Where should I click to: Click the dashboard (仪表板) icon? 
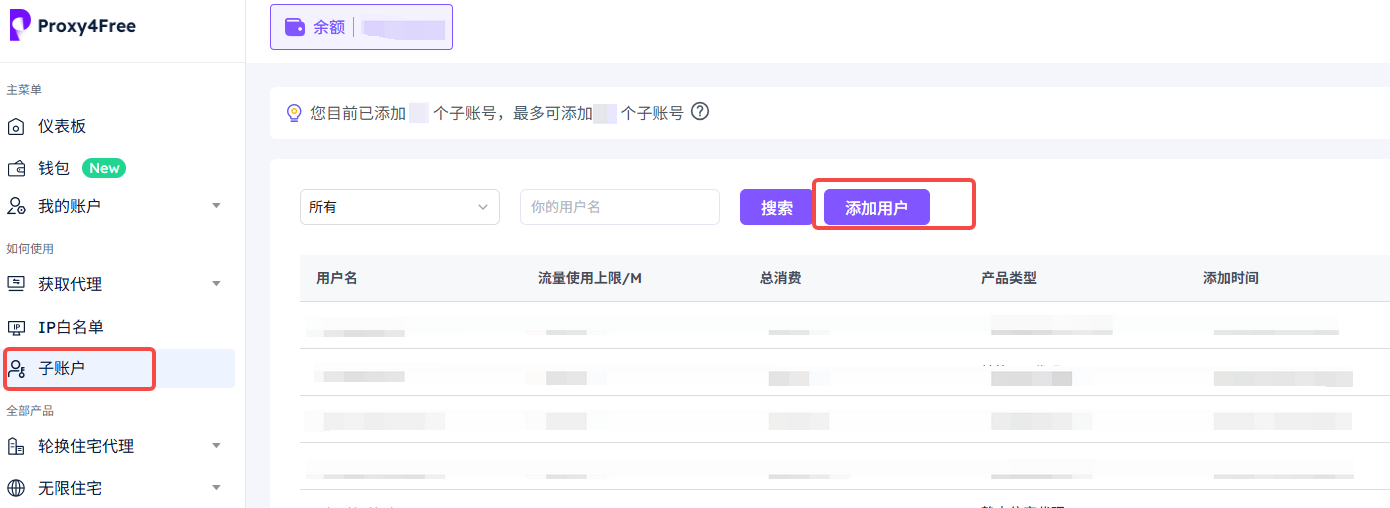tap(16, 127)
